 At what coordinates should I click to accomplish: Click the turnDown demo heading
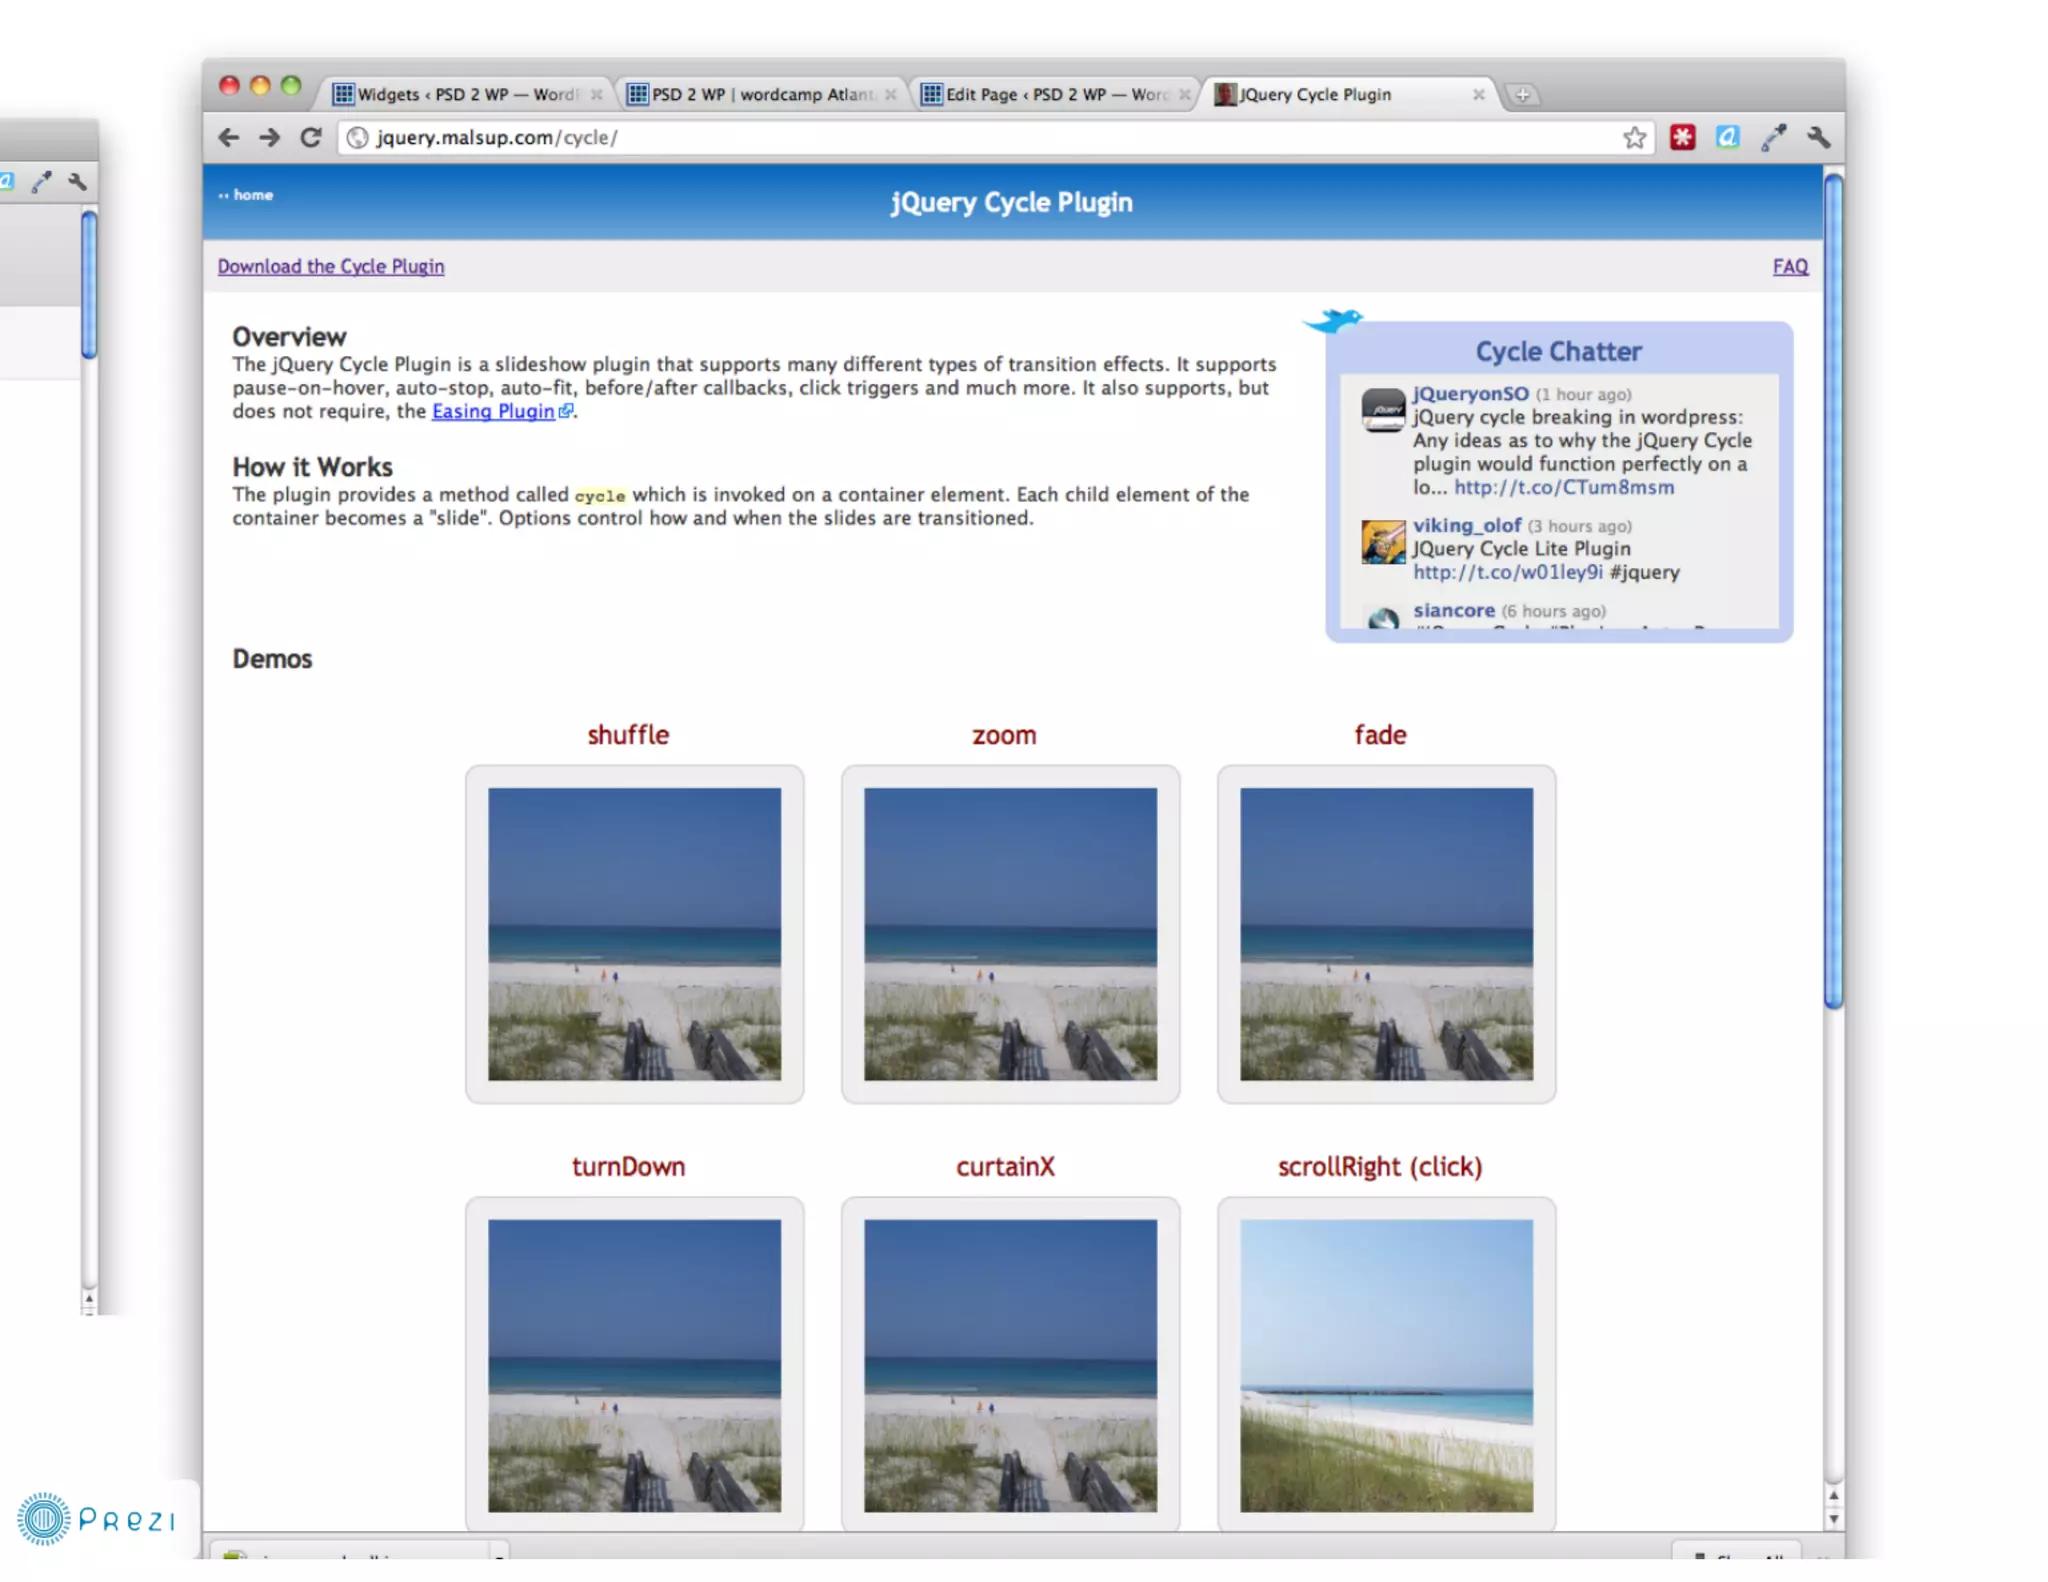(628, 1167)
